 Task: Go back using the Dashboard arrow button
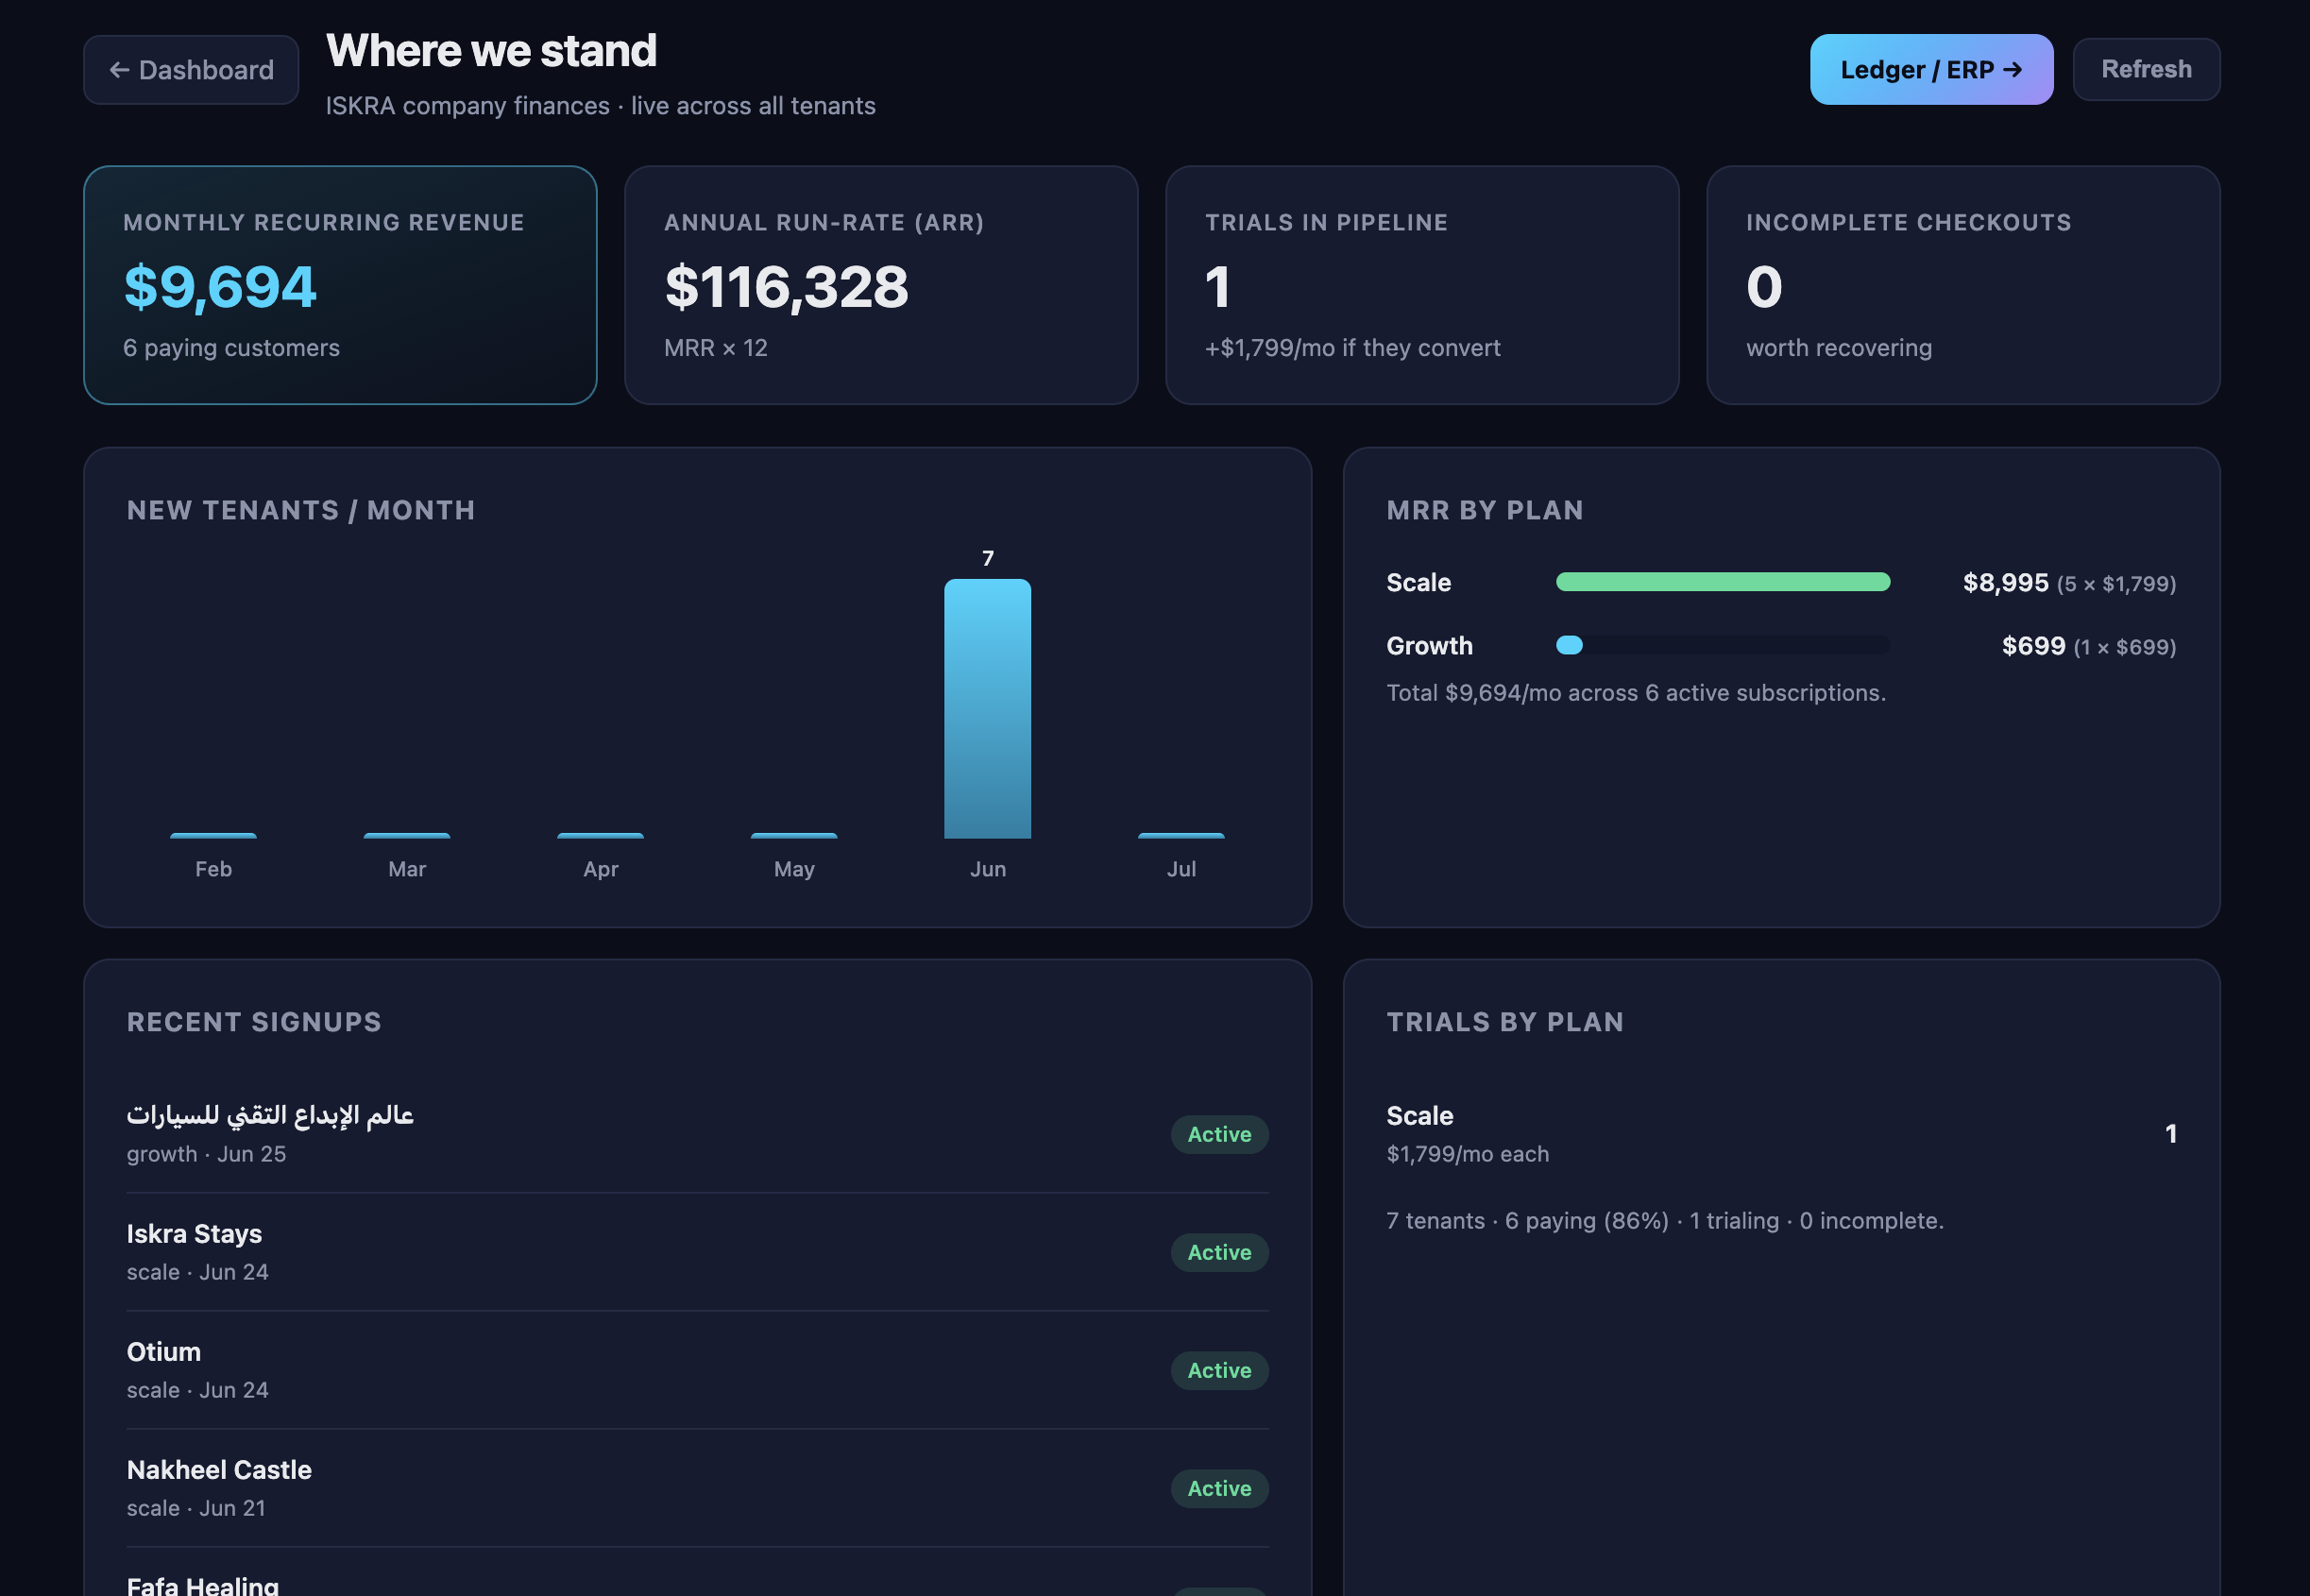pyautogui.click(x=191, y=70)
